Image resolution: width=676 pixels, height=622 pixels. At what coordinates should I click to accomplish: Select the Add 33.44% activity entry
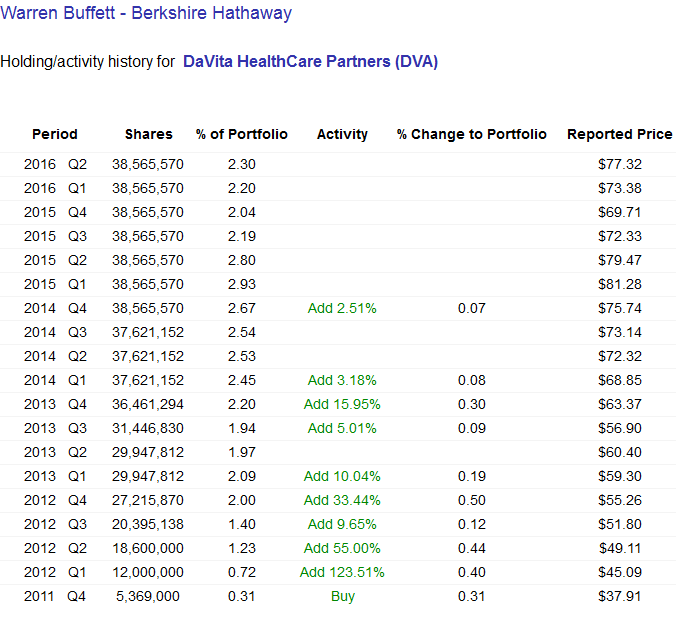tap(342, 500)
